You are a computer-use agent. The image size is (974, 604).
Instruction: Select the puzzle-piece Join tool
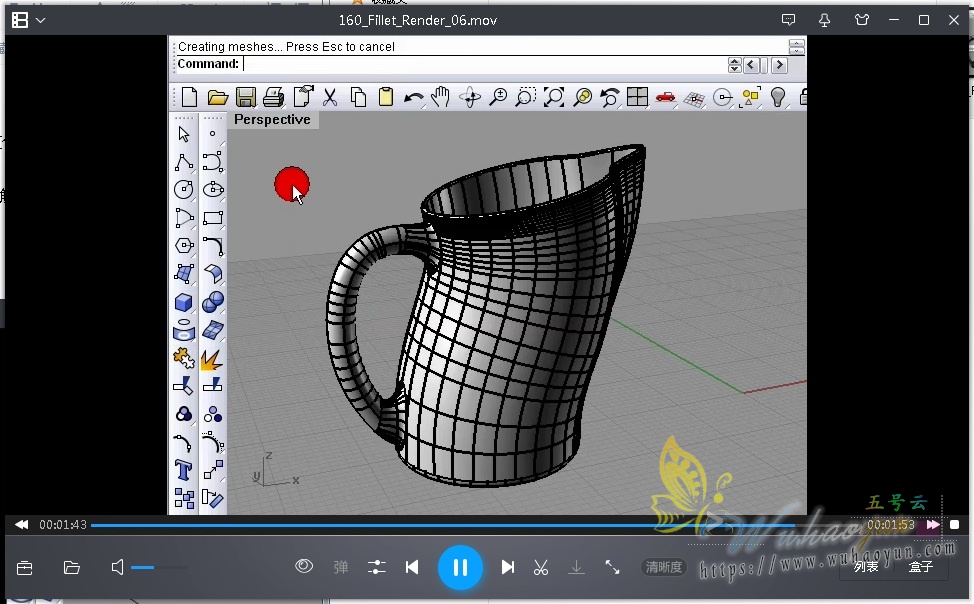184,359
